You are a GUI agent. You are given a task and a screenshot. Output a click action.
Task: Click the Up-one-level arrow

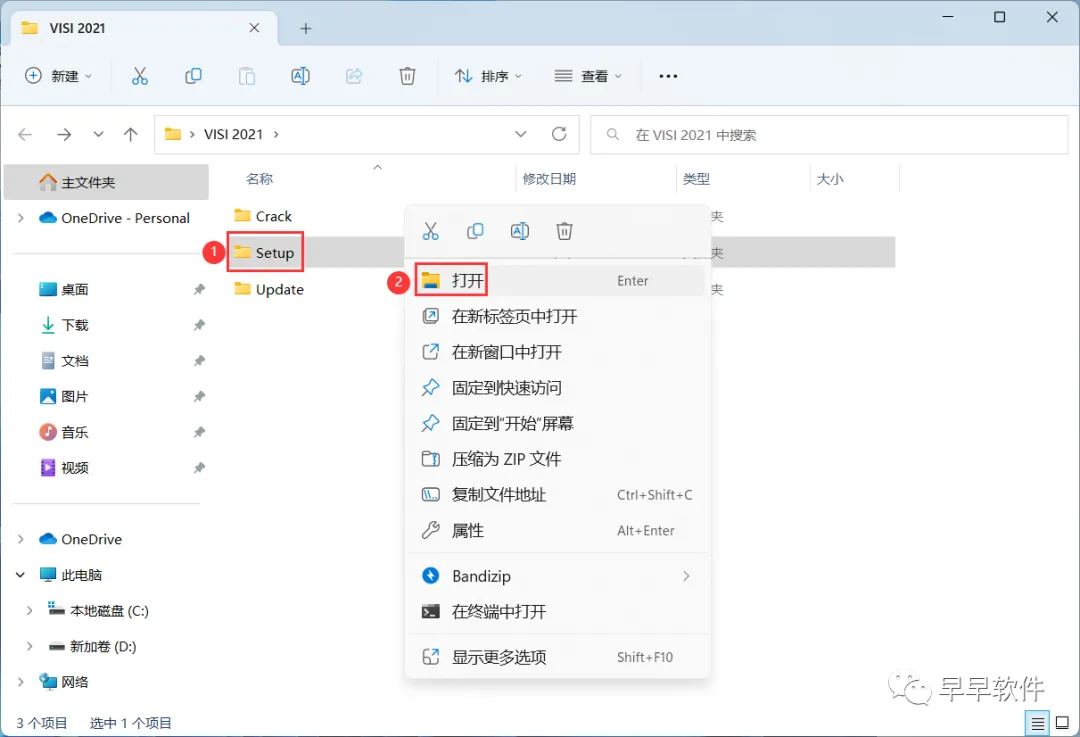pyautogui.click(x=130, y=134)
